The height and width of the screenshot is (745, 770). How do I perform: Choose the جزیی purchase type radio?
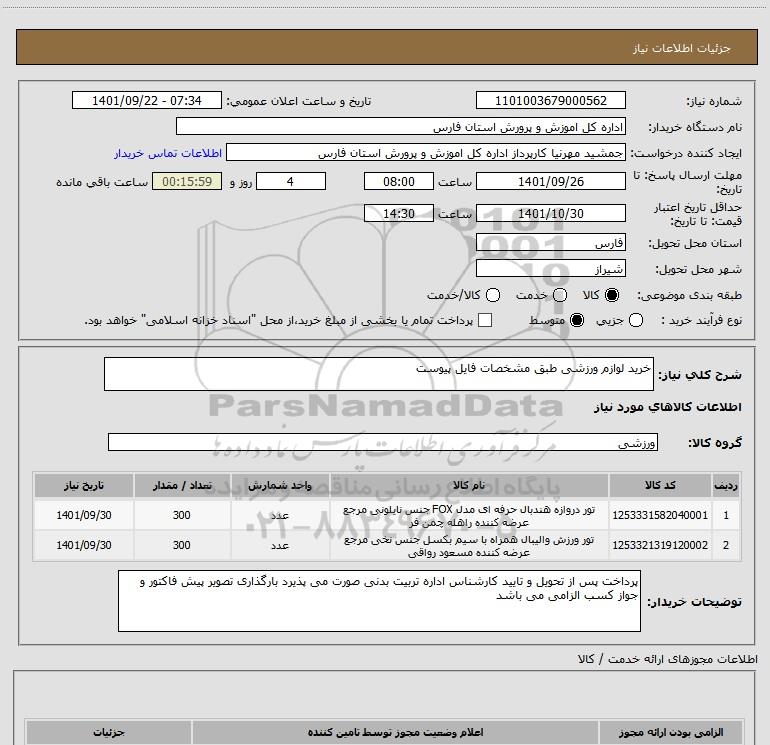pos(636,320)
